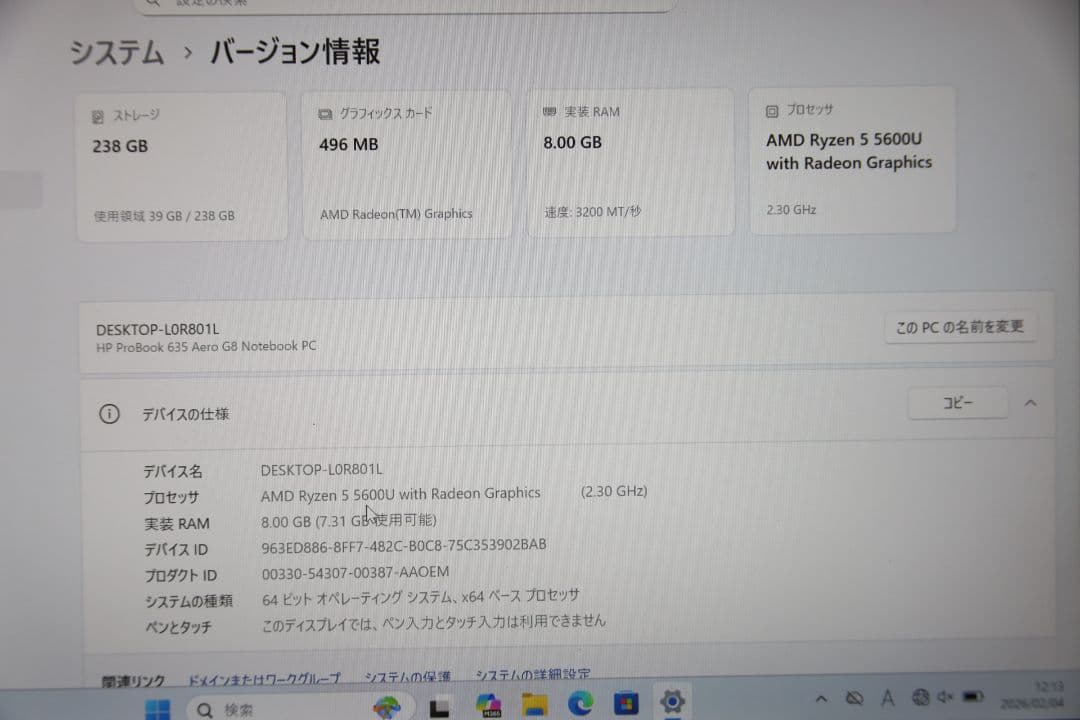Launch Microsoft Edge from the taskbar

coord(580,703)
